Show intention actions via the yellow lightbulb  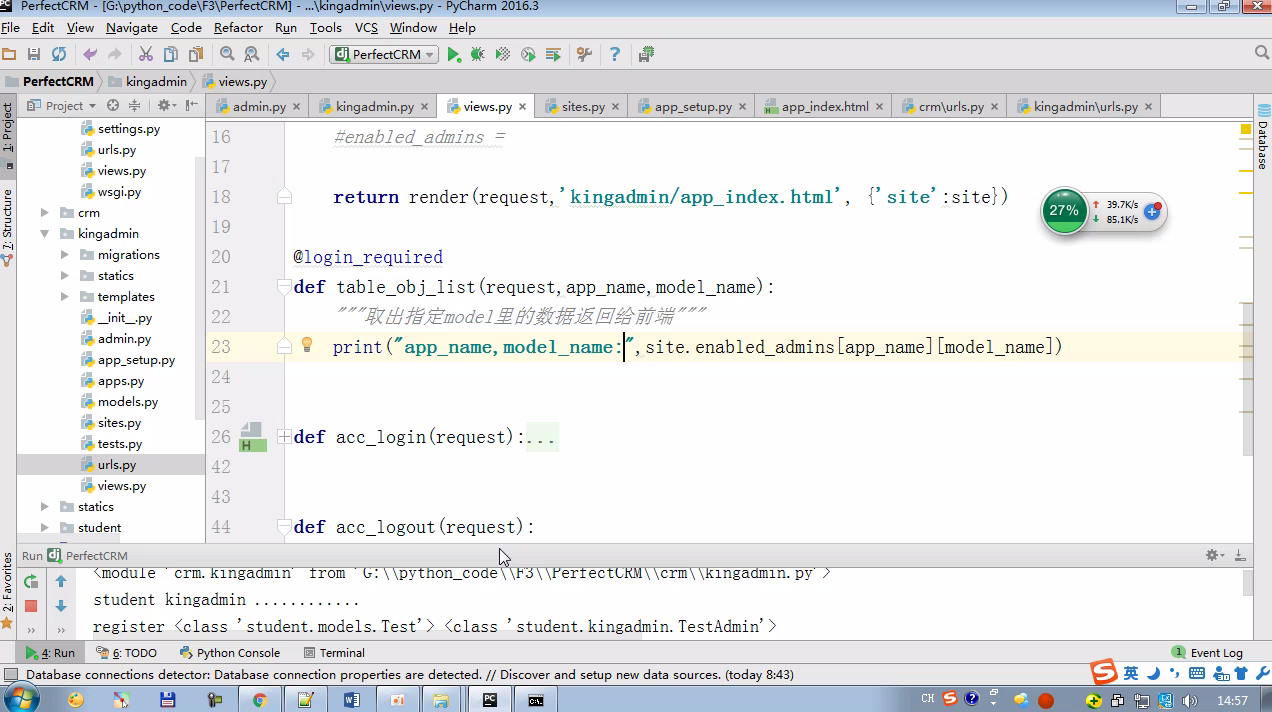(x=307, y=345)
